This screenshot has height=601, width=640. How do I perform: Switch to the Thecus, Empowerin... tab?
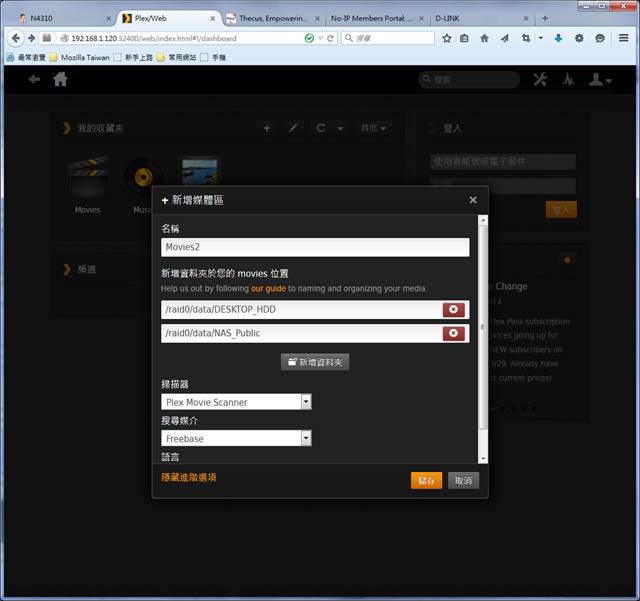[x=273, y=18]
